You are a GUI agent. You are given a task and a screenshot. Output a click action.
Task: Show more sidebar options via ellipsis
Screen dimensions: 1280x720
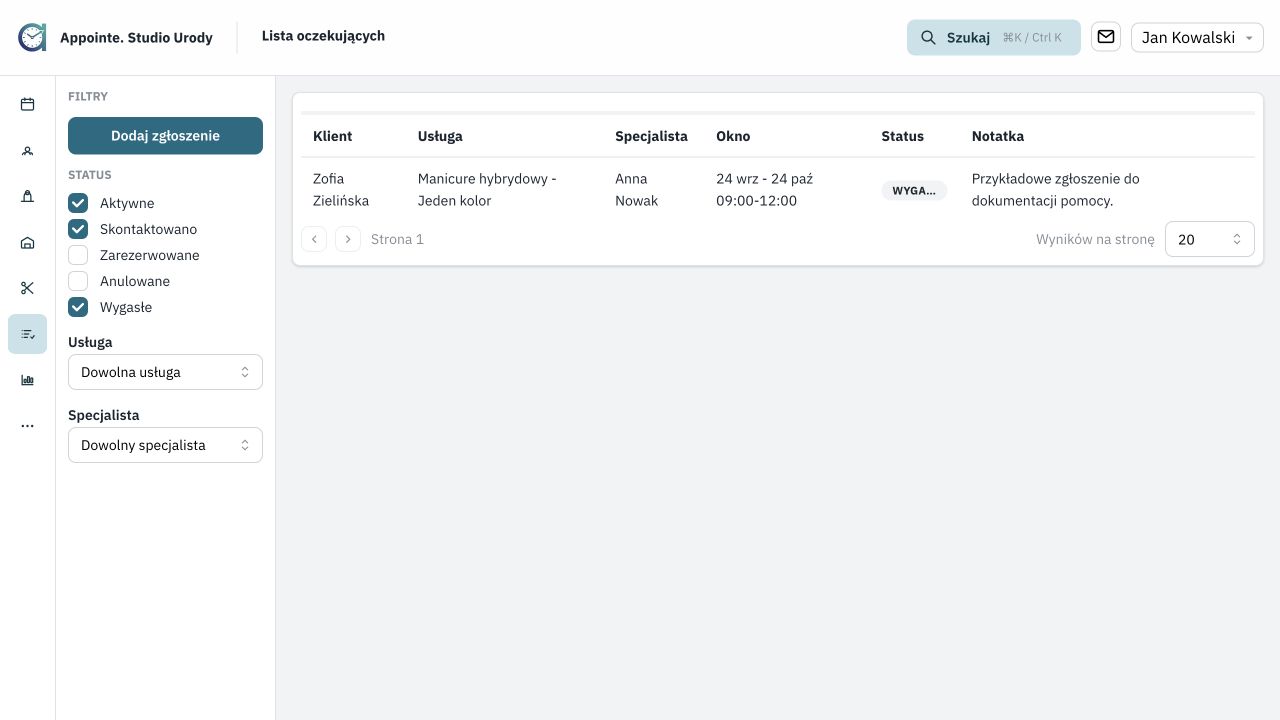pos(27,426)
